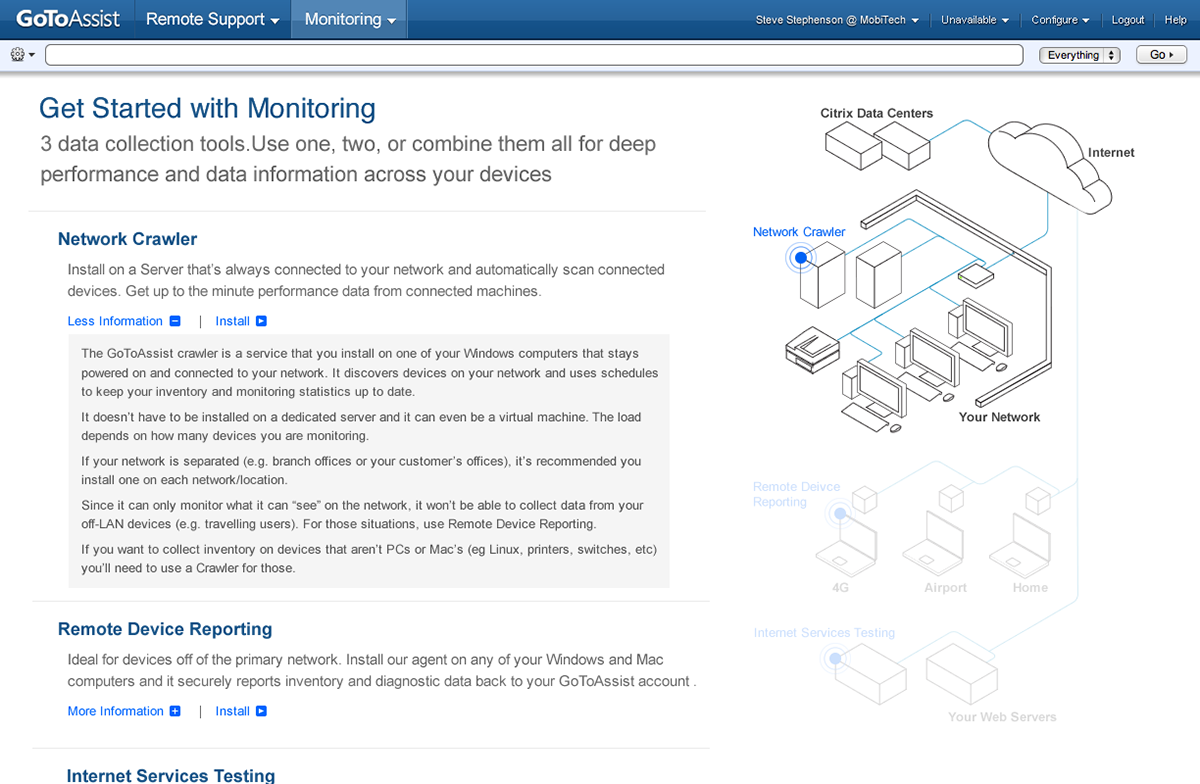Click the Internet Services Testing heading
The height and width of the screenshot is (784, 1200).
[x=171, y=775]
